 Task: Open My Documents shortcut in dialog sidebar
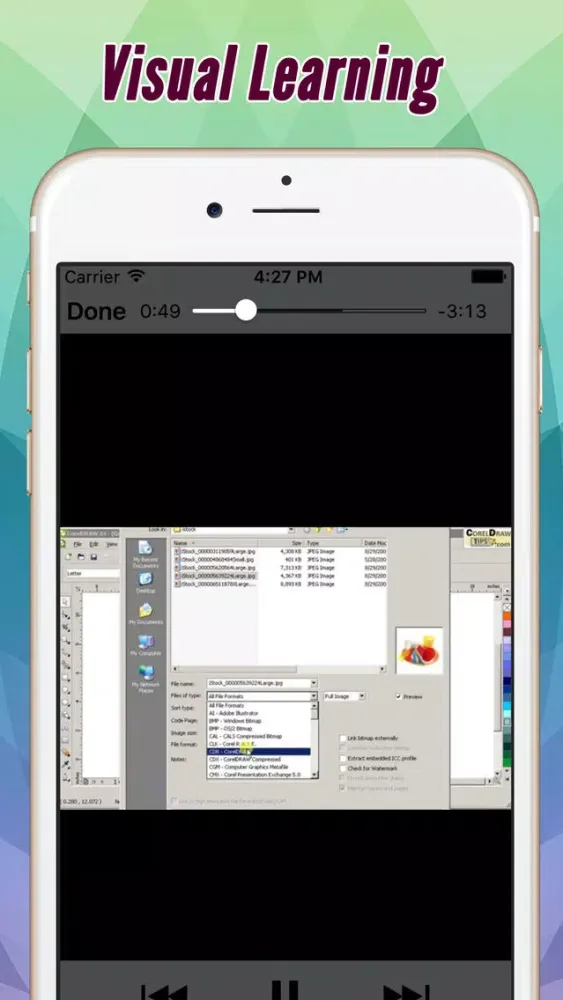tap(146, 614)
